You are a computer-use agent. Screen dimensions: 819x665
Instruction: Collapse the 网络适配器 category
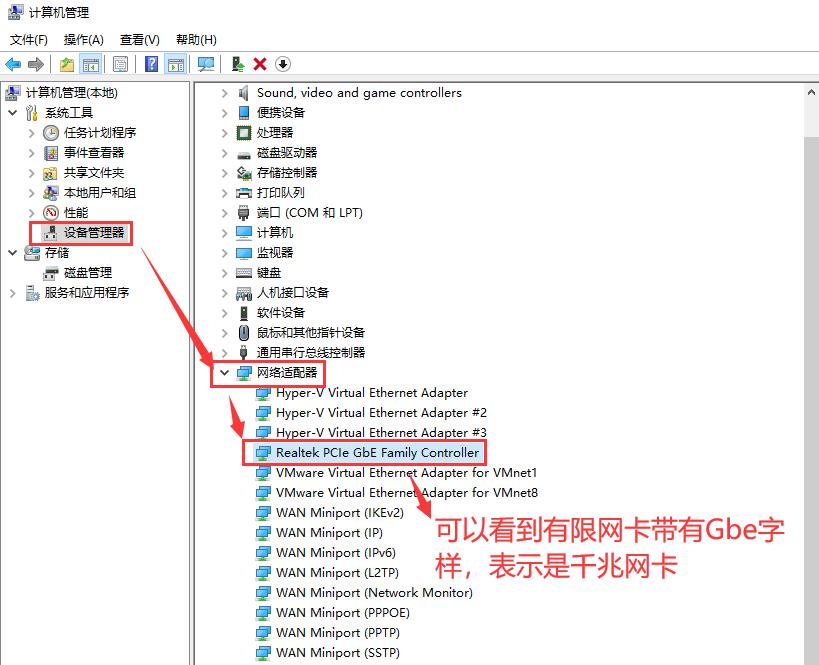(224, 372)
